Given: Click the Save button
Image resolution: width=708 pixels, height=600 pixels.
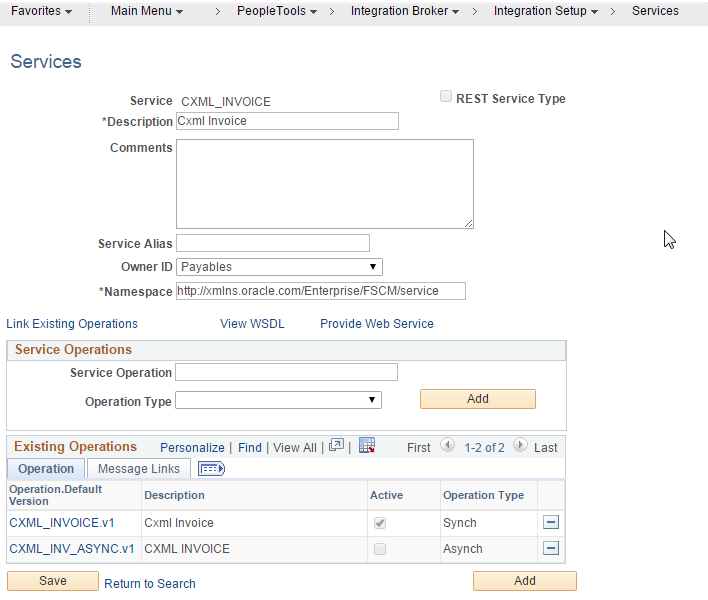Looking at the screenshot, I should point(53,581).
